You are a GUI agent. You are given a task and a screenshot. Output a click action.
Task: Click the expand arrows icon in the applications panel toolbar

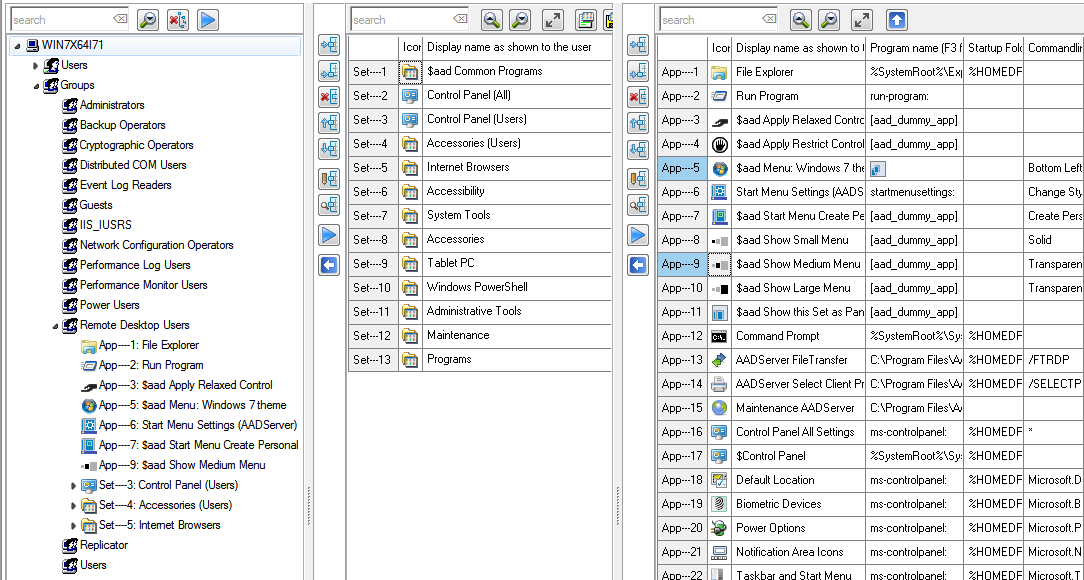(862, 19)
